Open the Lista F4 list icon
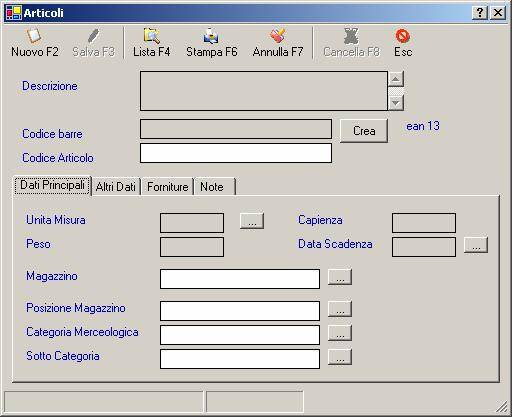 [x=152, y=36]
